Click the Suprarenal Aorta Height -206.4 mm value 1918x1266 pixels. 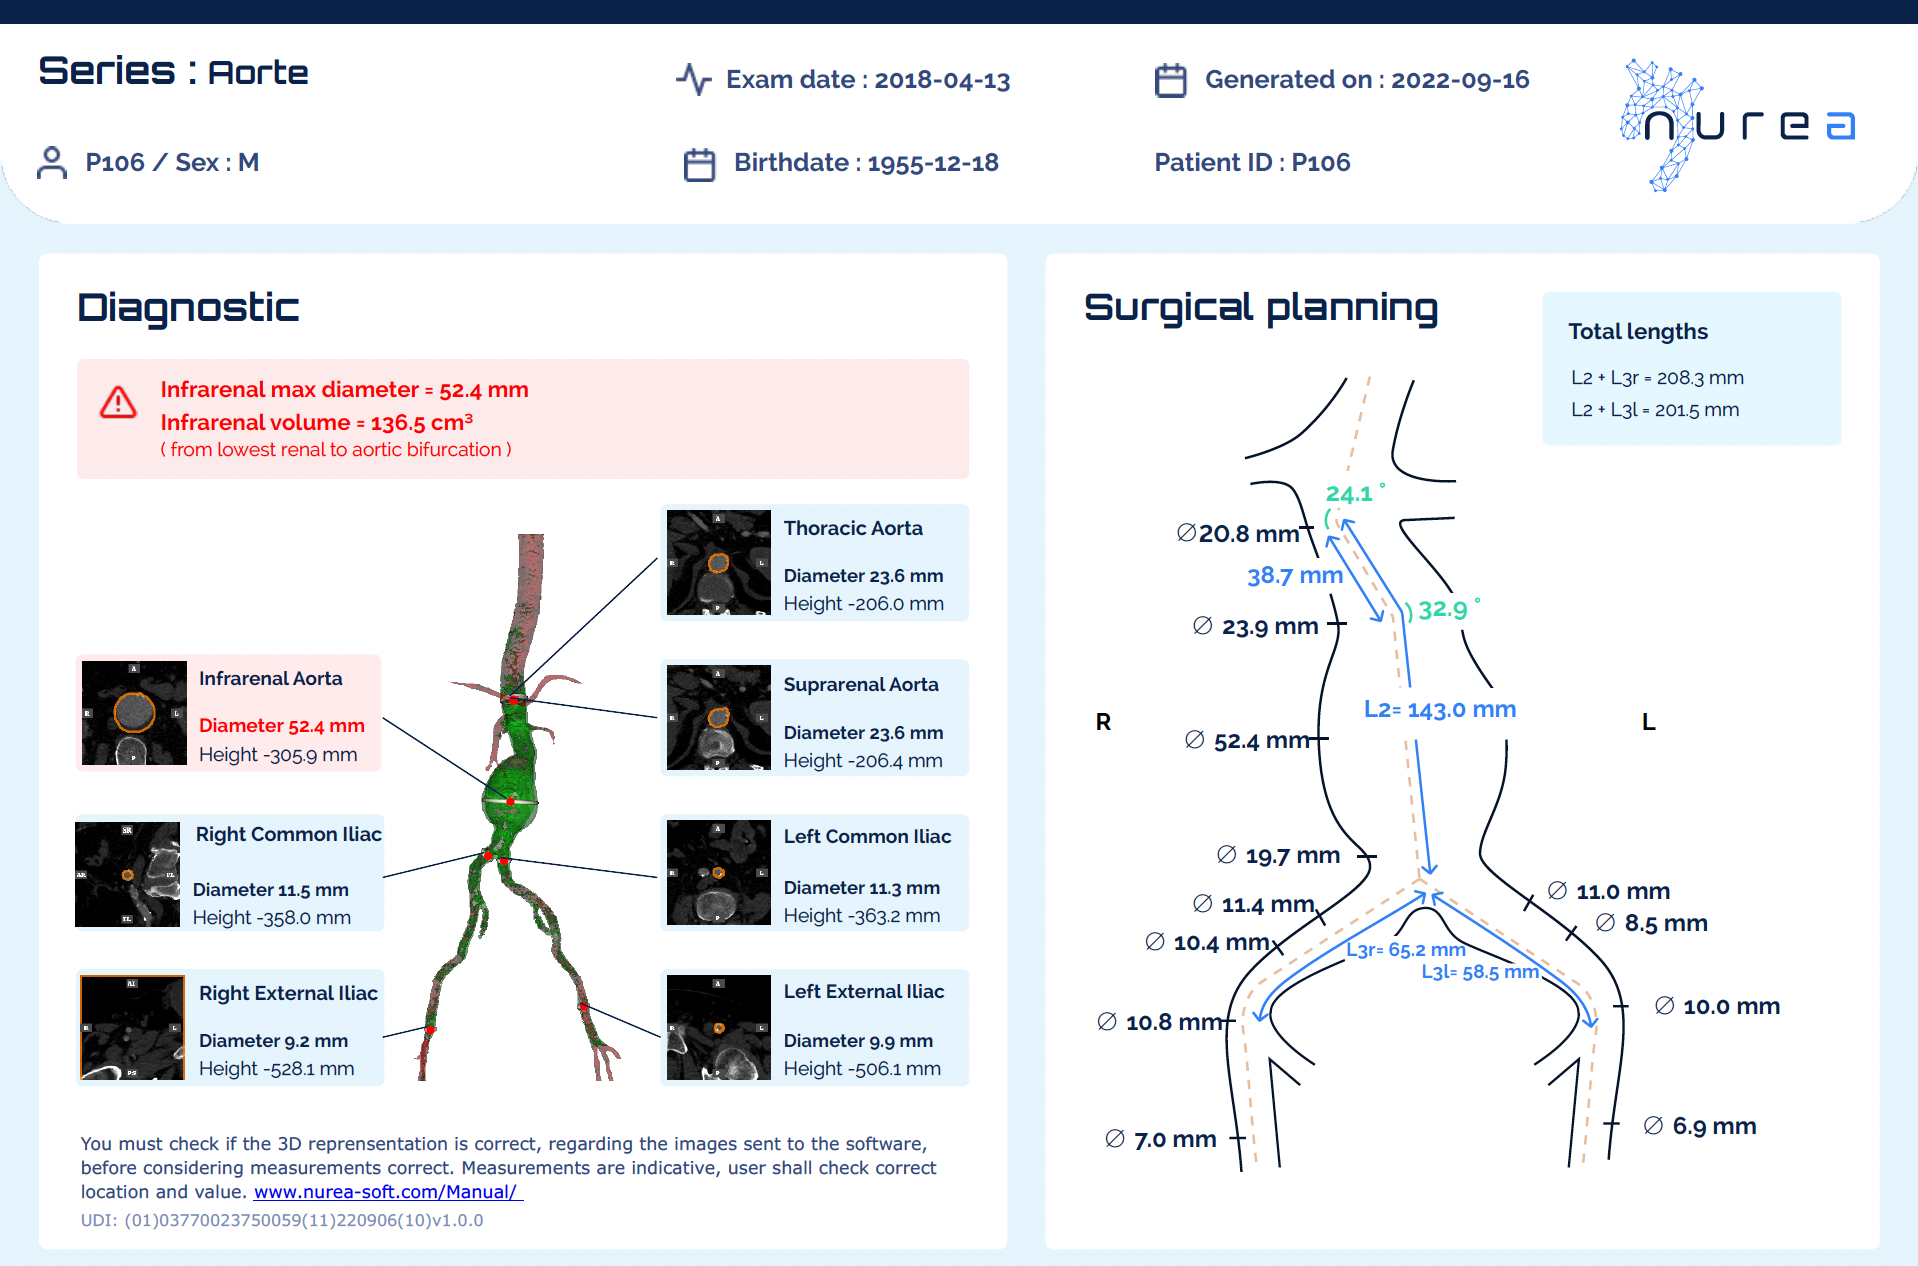[x=862, y=761]
